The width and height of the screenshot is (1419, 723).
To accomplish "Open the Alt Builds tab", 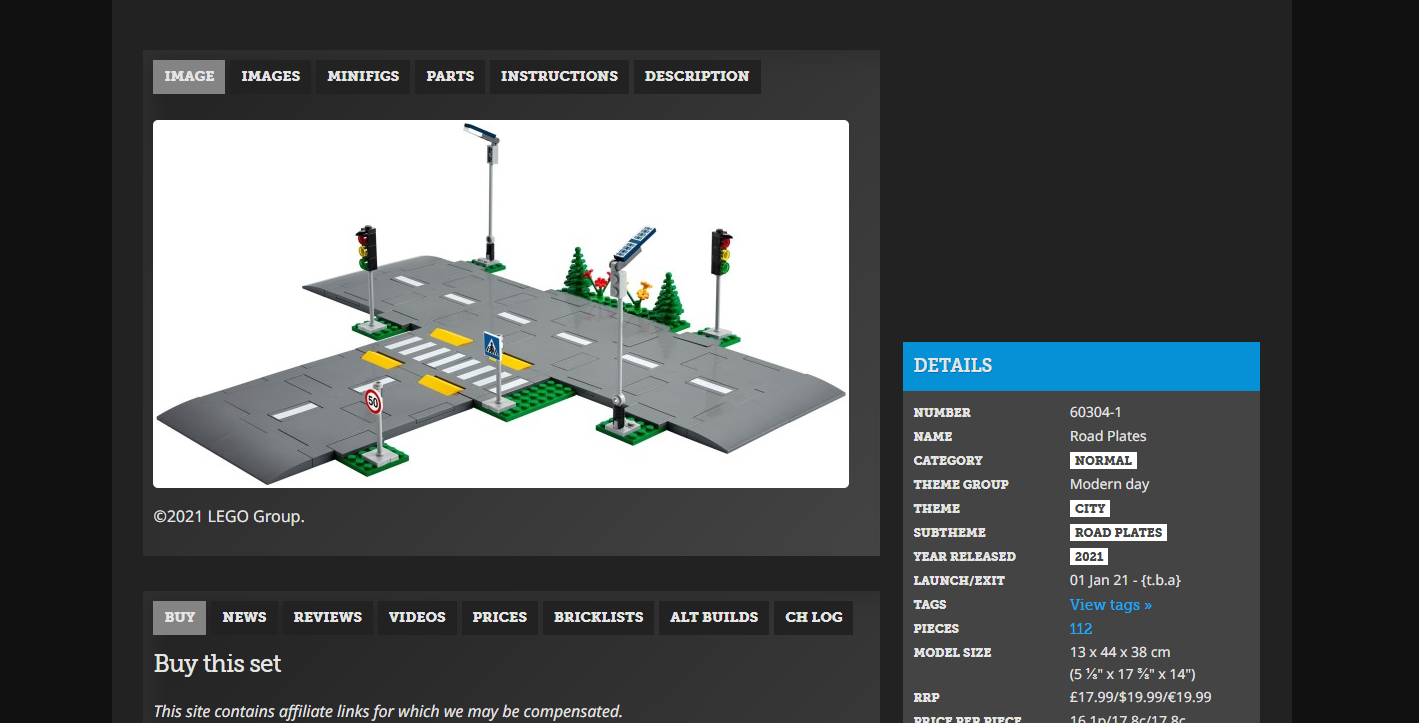I will pyautogui.click(x=713, y=618).
